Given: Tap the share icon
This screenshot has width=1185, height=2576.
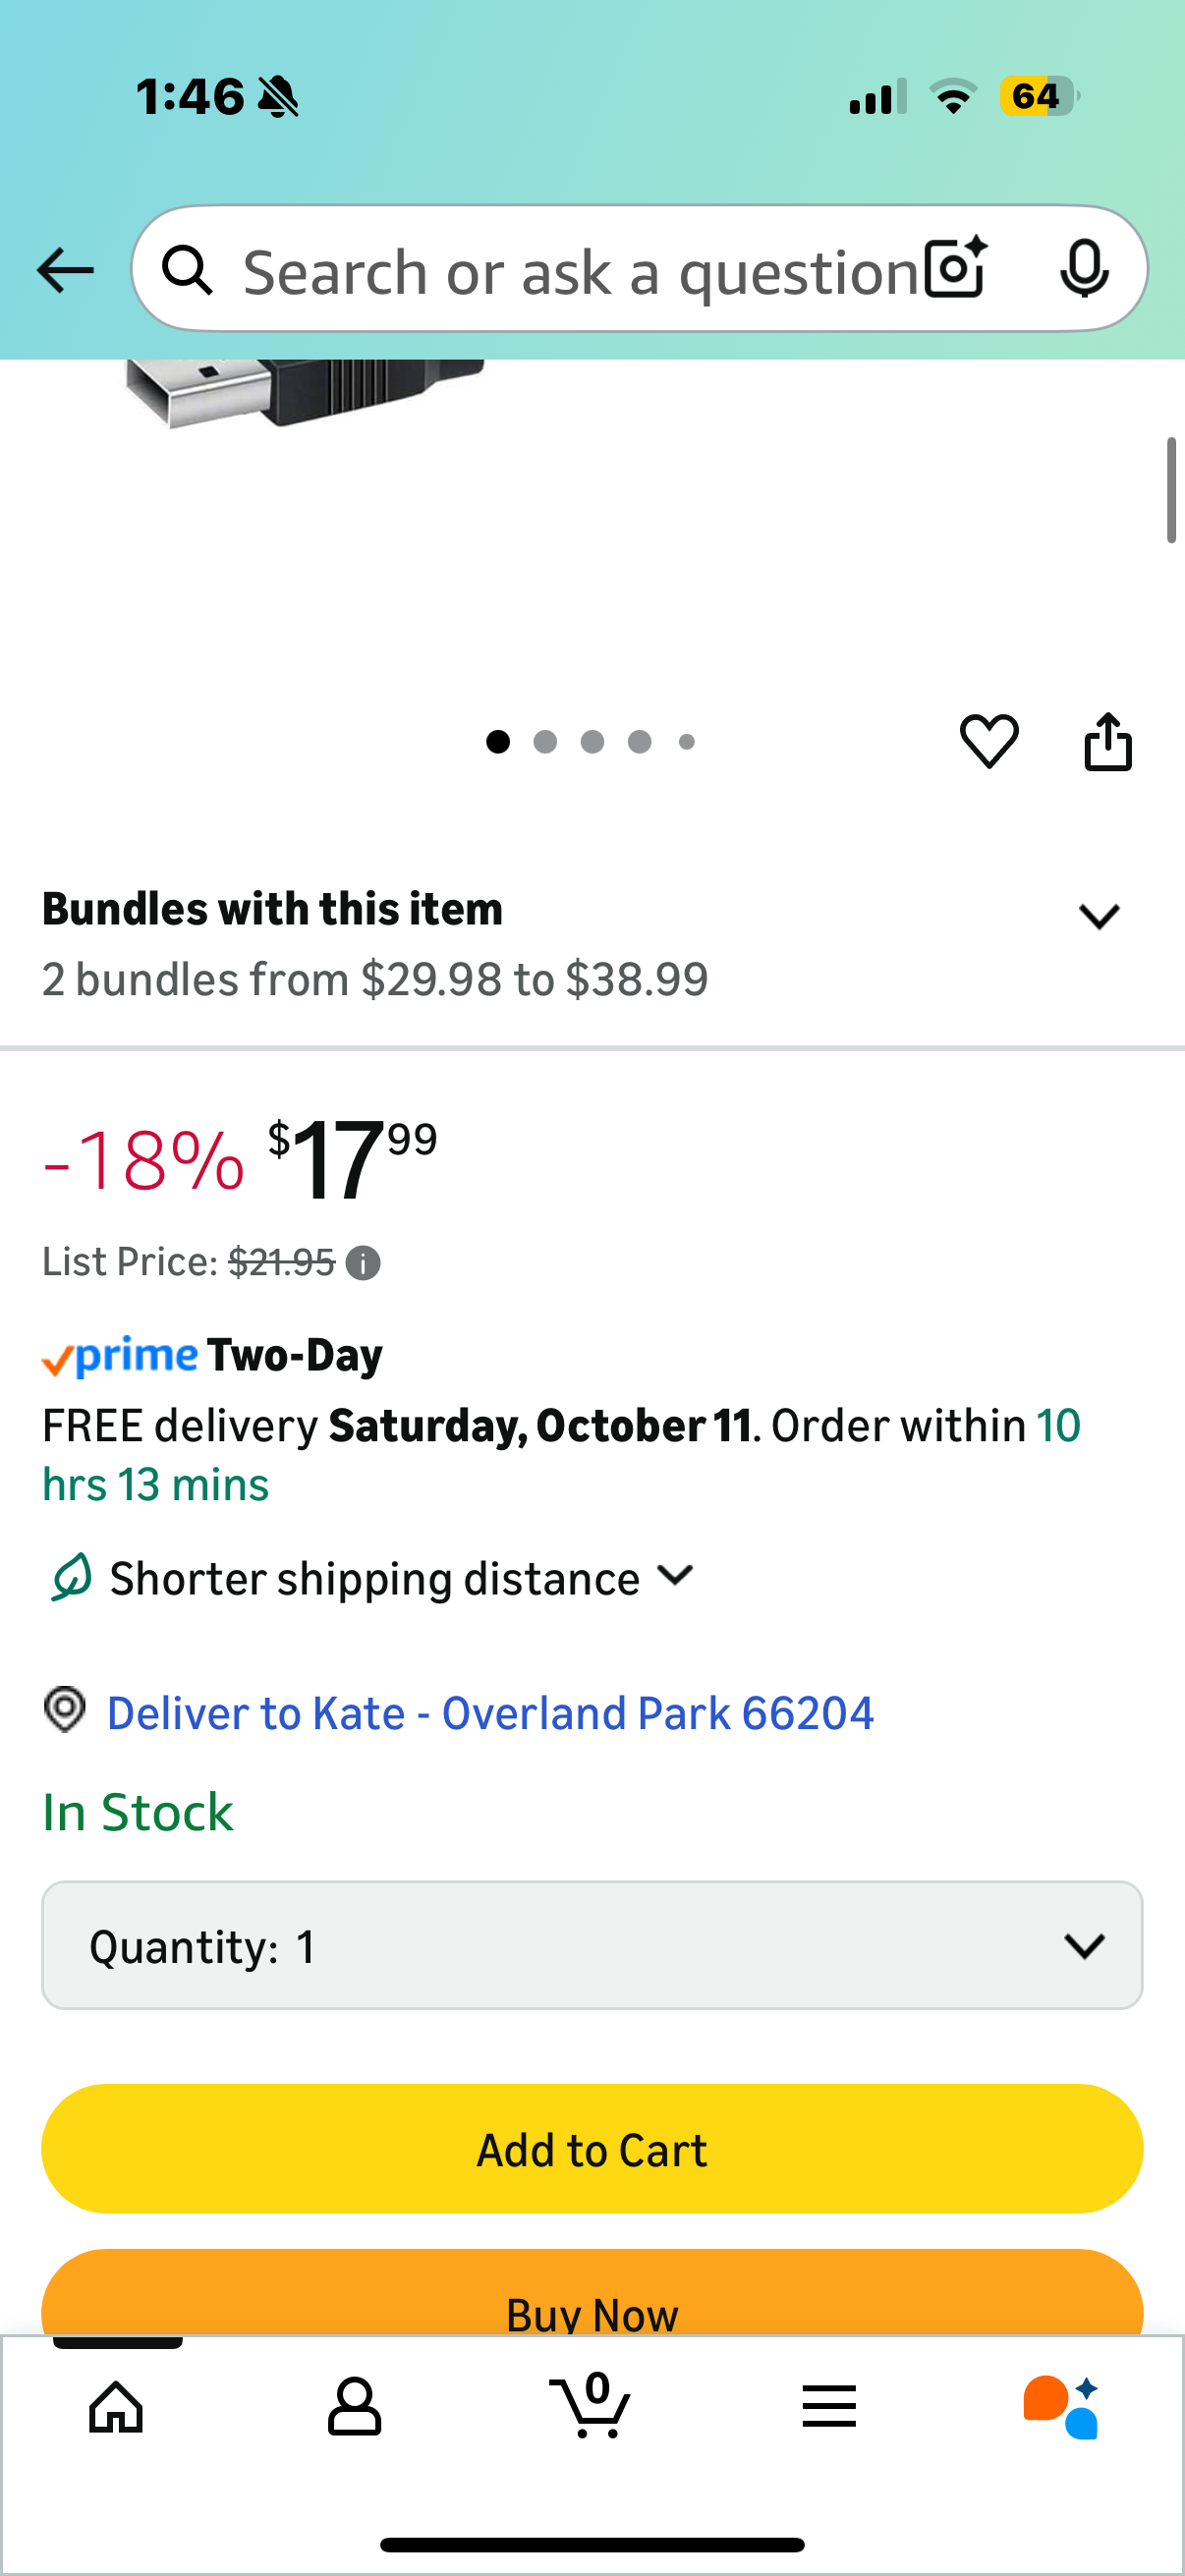Looking at the screenshot, I should (x=1108, y=741).
